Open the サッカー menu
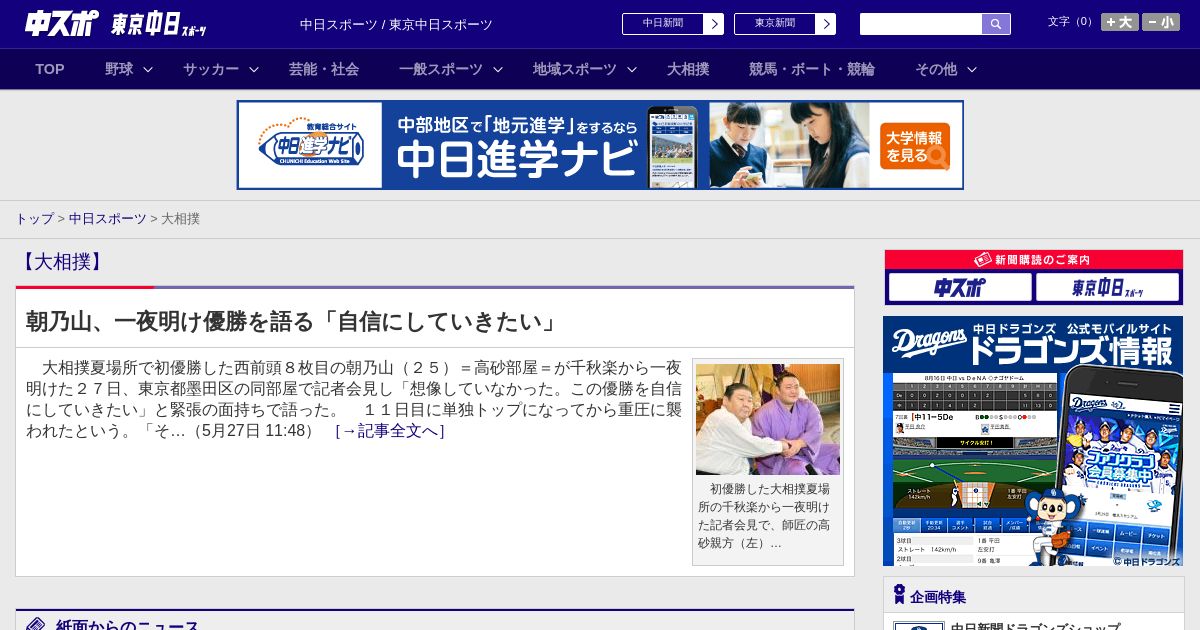 coord(211,69)
